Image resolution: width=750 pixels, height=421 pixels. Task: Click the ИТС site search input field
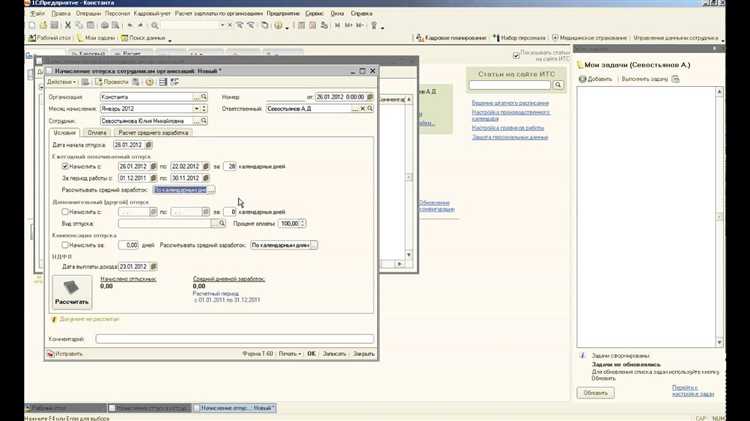point(510,85)
